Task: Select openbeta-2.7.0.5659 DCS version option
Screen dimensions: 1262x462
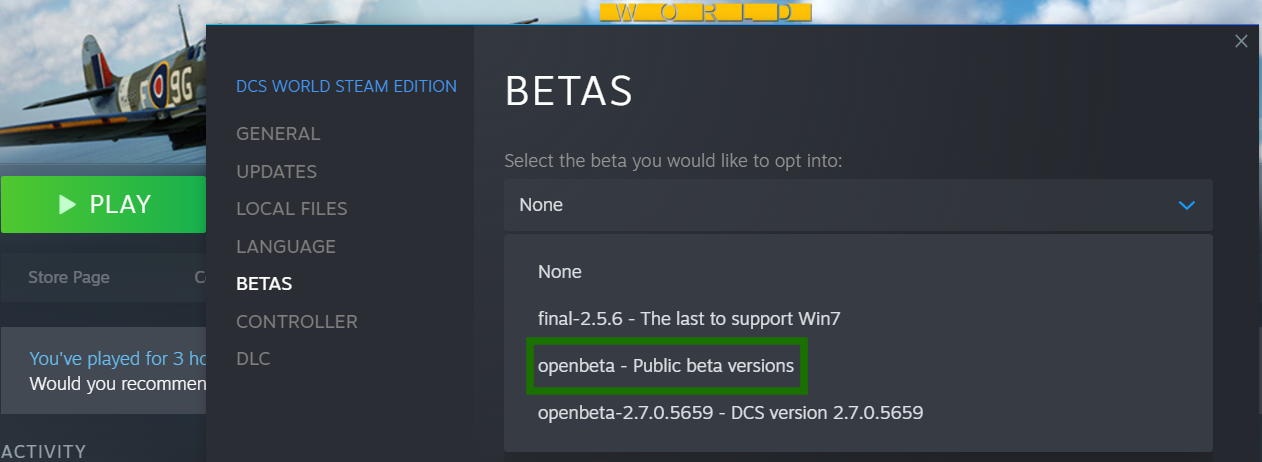Action: pos(730,412)
